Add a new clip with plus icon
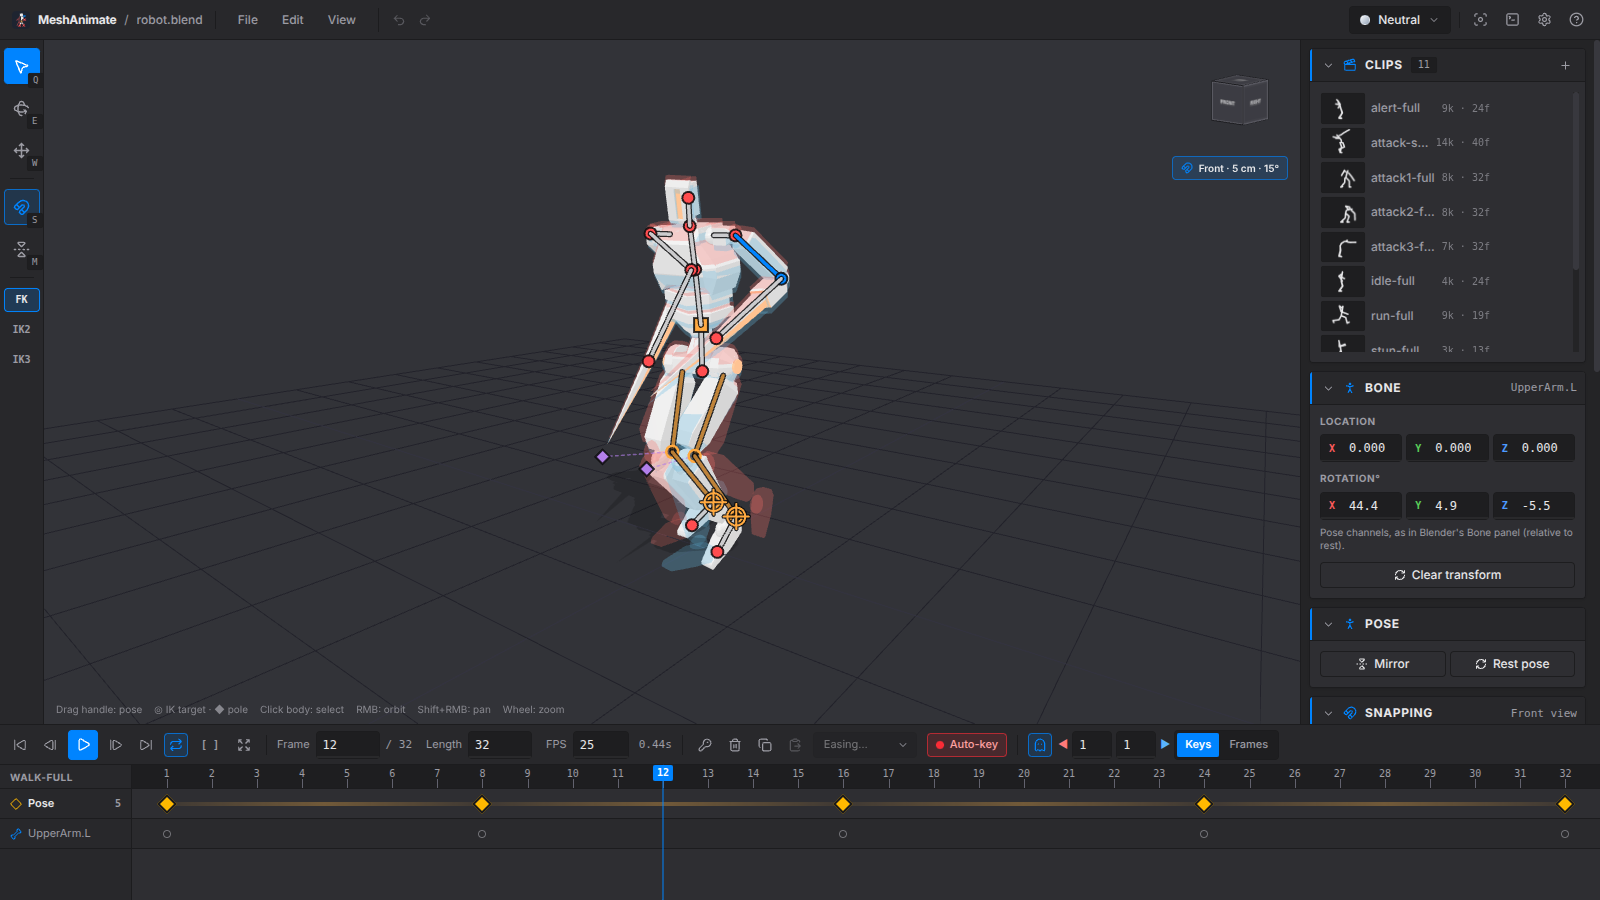Image resolution: width=1600 pixels, height=900 pixels. [x=1565, y=65]
